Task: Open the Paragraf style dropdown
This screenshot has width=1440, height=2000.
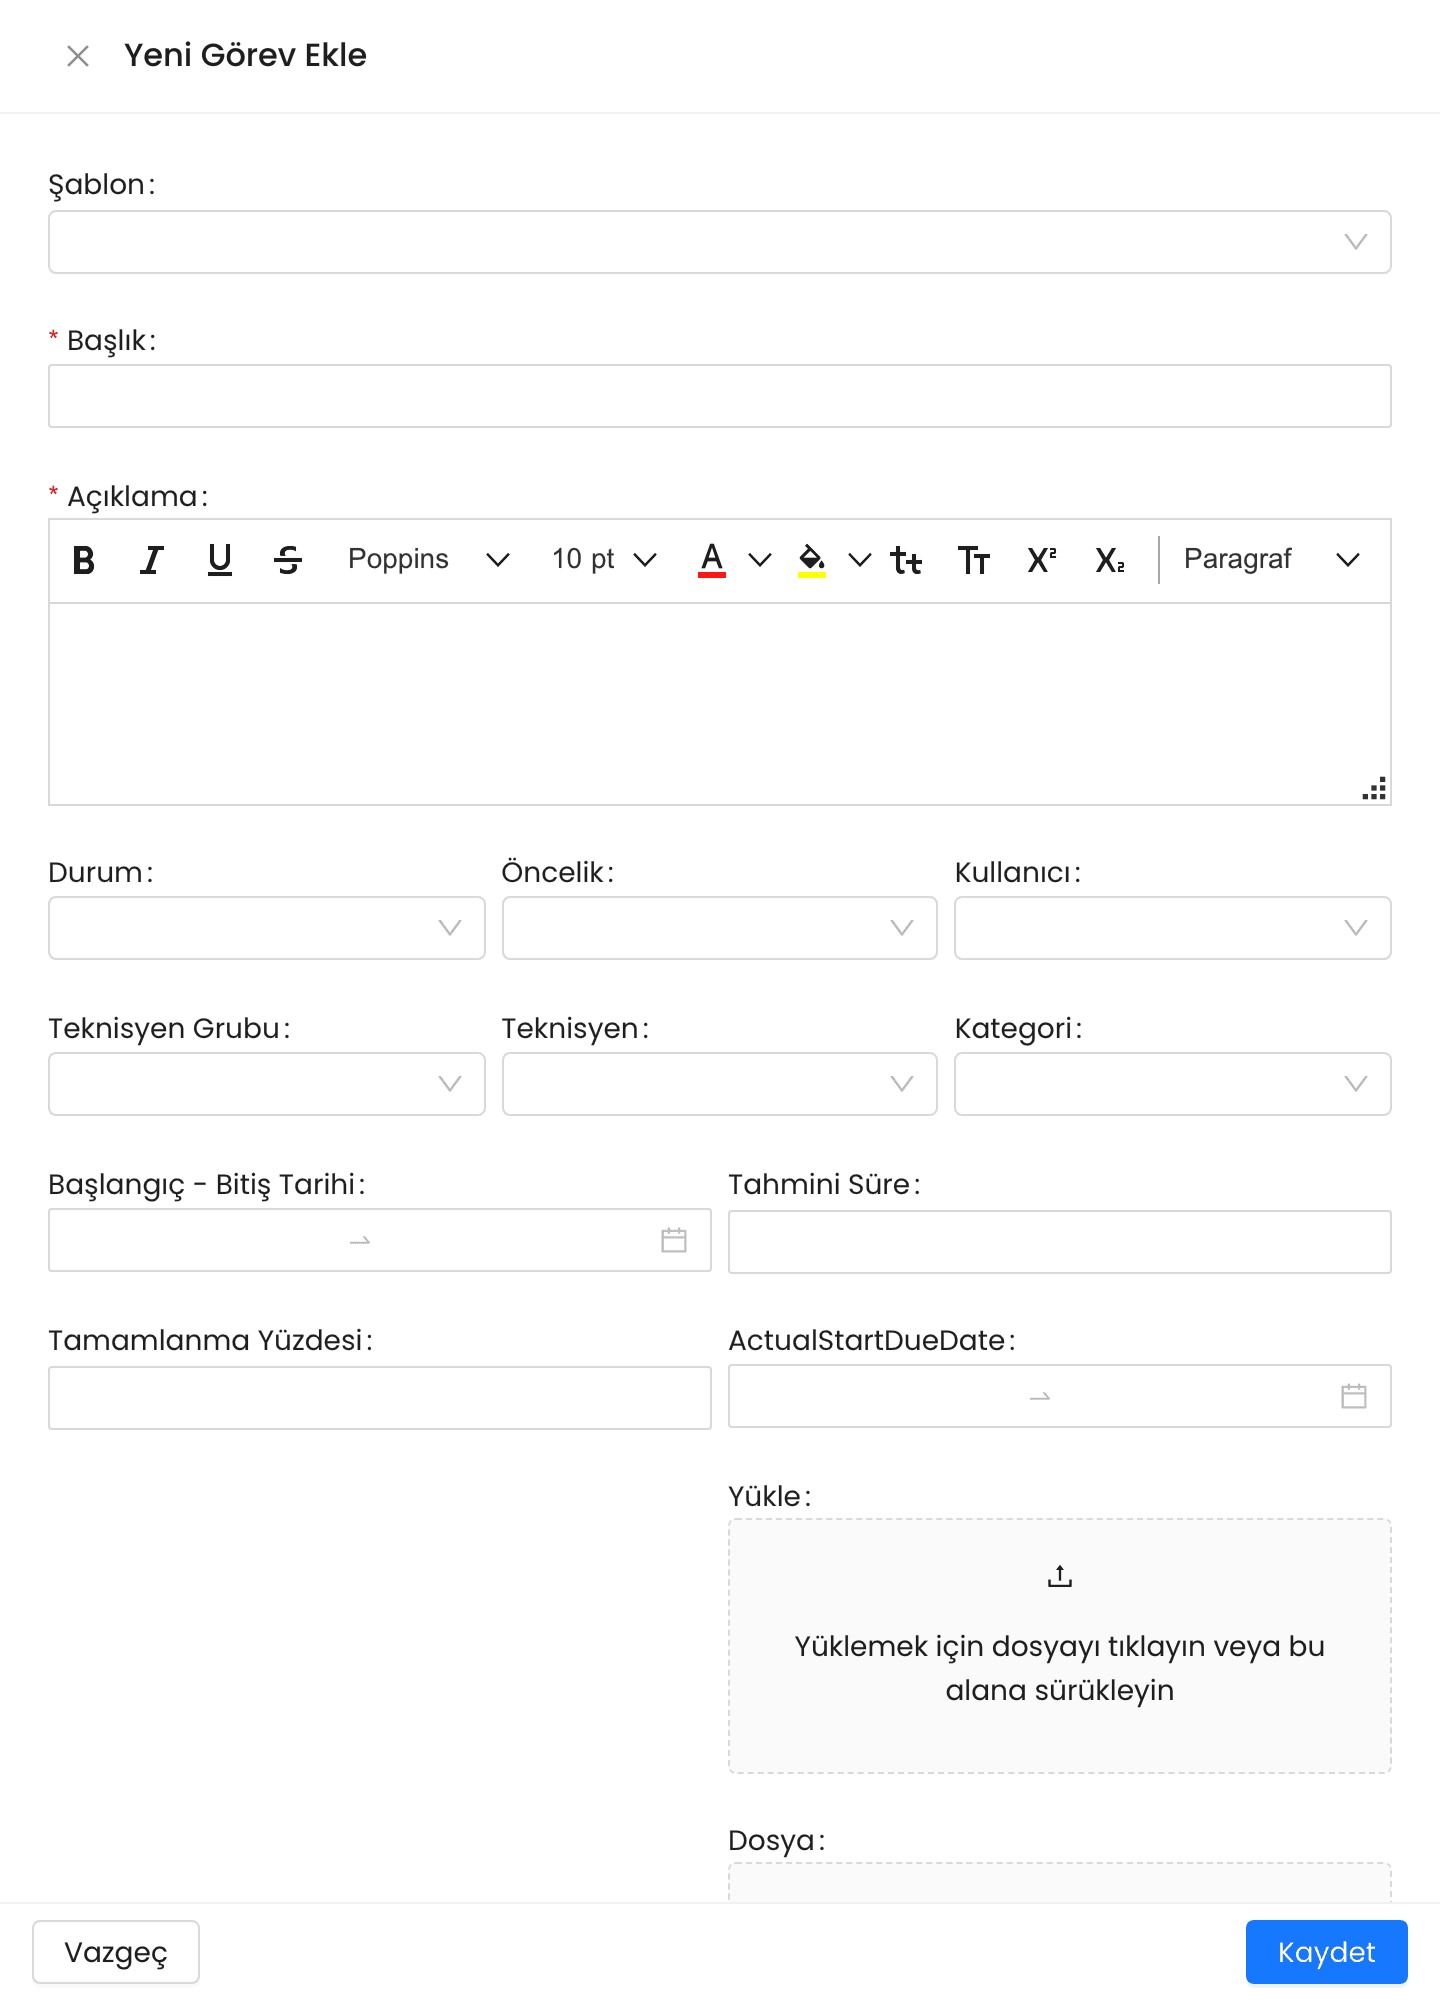Action: pyautogui.click(x=1272, y=560)
